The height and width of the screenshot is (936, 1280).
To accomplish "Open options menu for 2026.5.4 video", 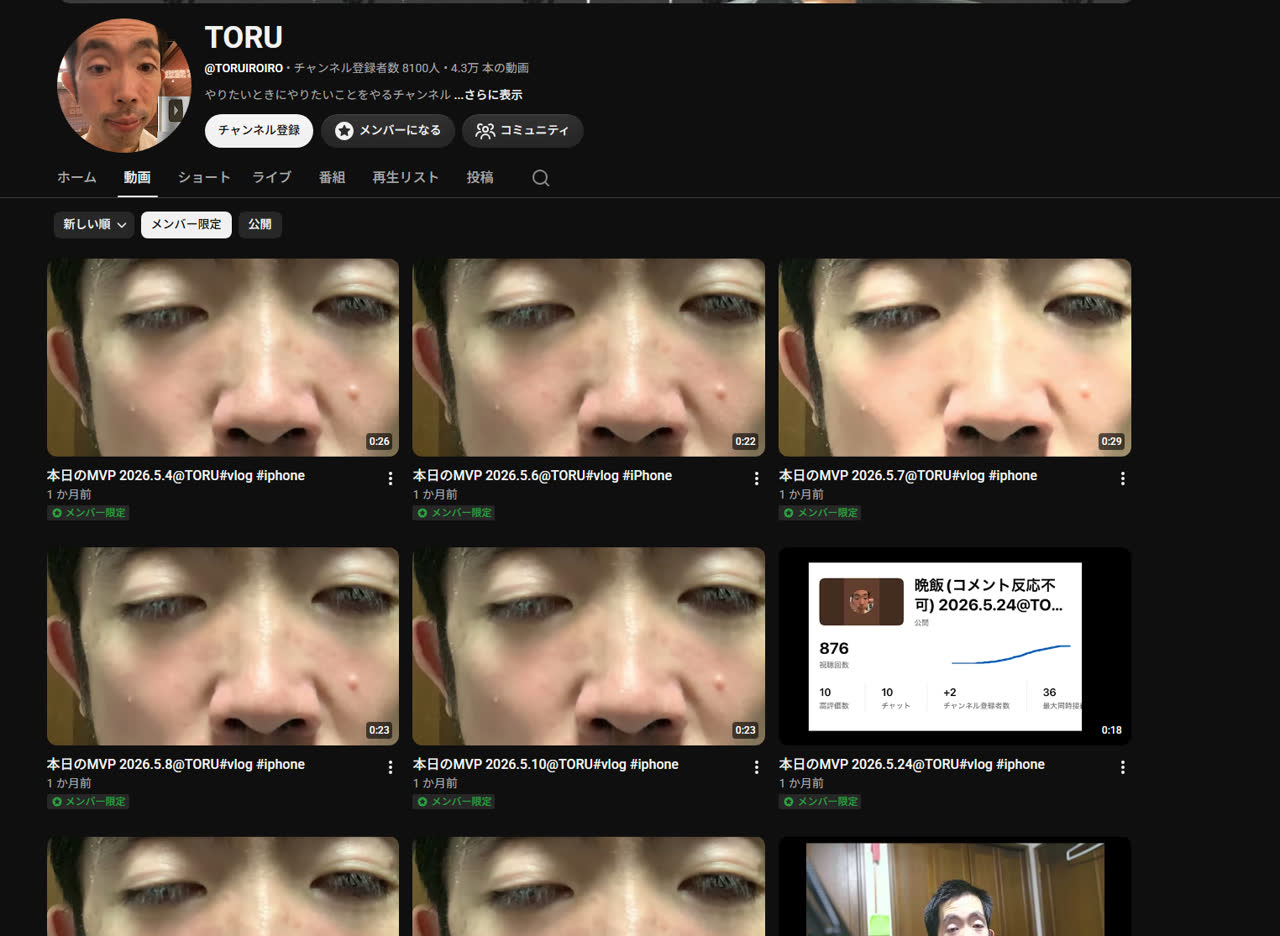I will [390, 478].
